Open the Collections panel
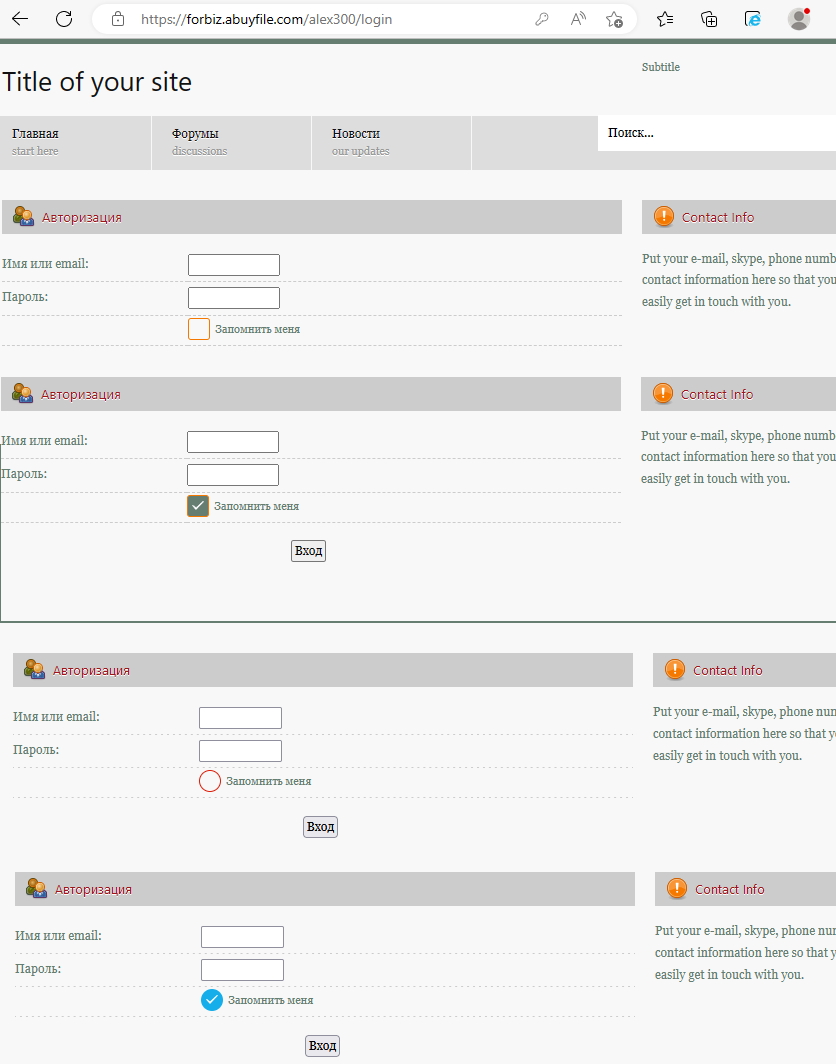Screen dimensions: 836x1064 [x=709, y=19]
